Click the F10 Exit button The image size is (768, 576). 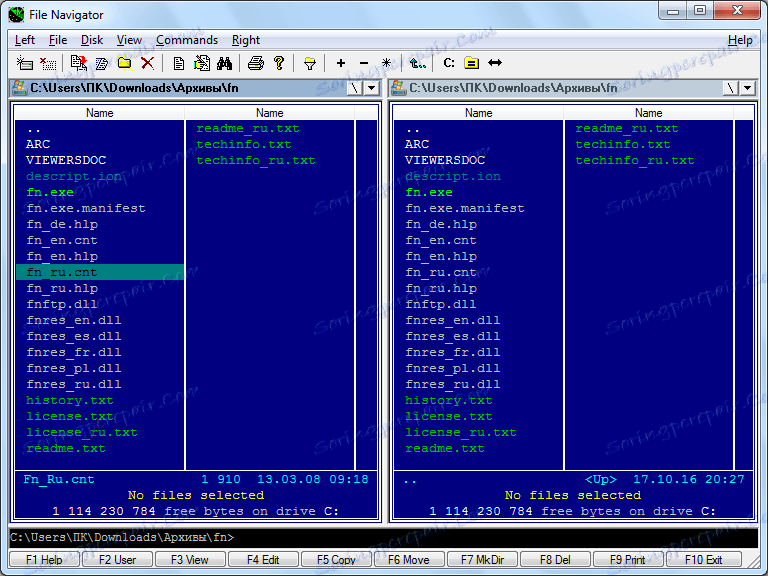click(703, 559)
